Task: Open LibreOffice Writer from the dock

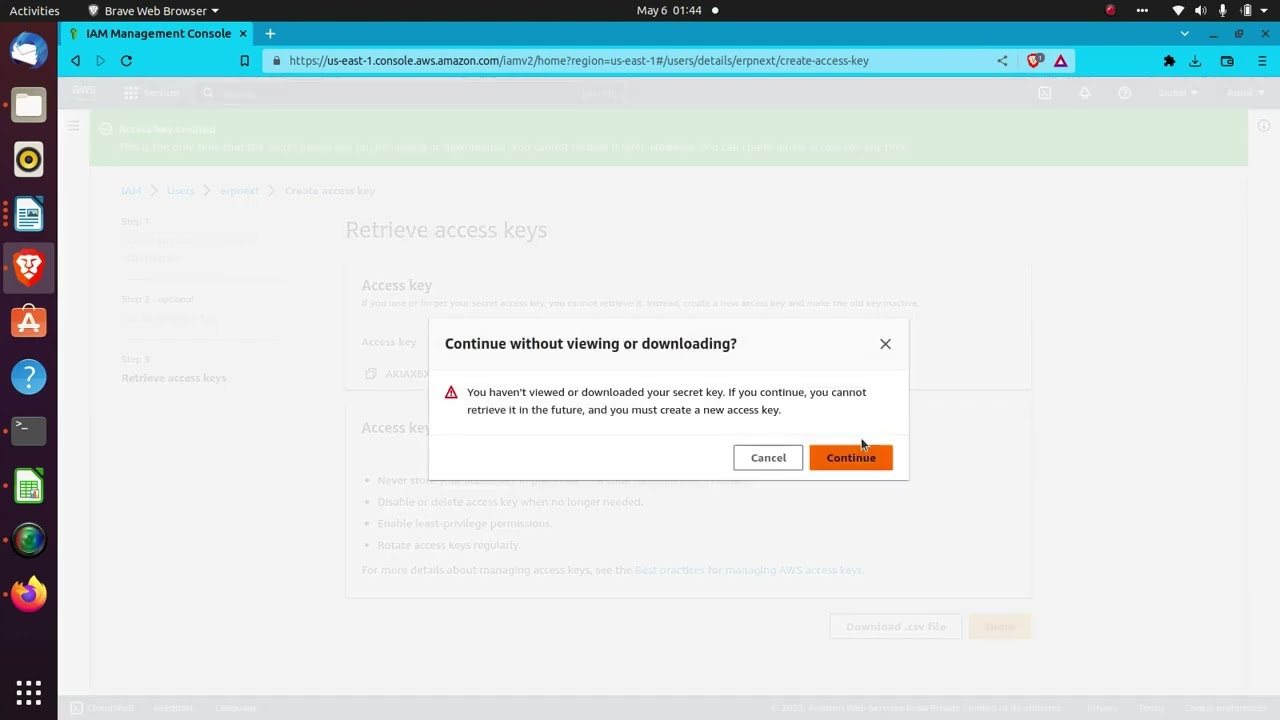Action: 29,213
